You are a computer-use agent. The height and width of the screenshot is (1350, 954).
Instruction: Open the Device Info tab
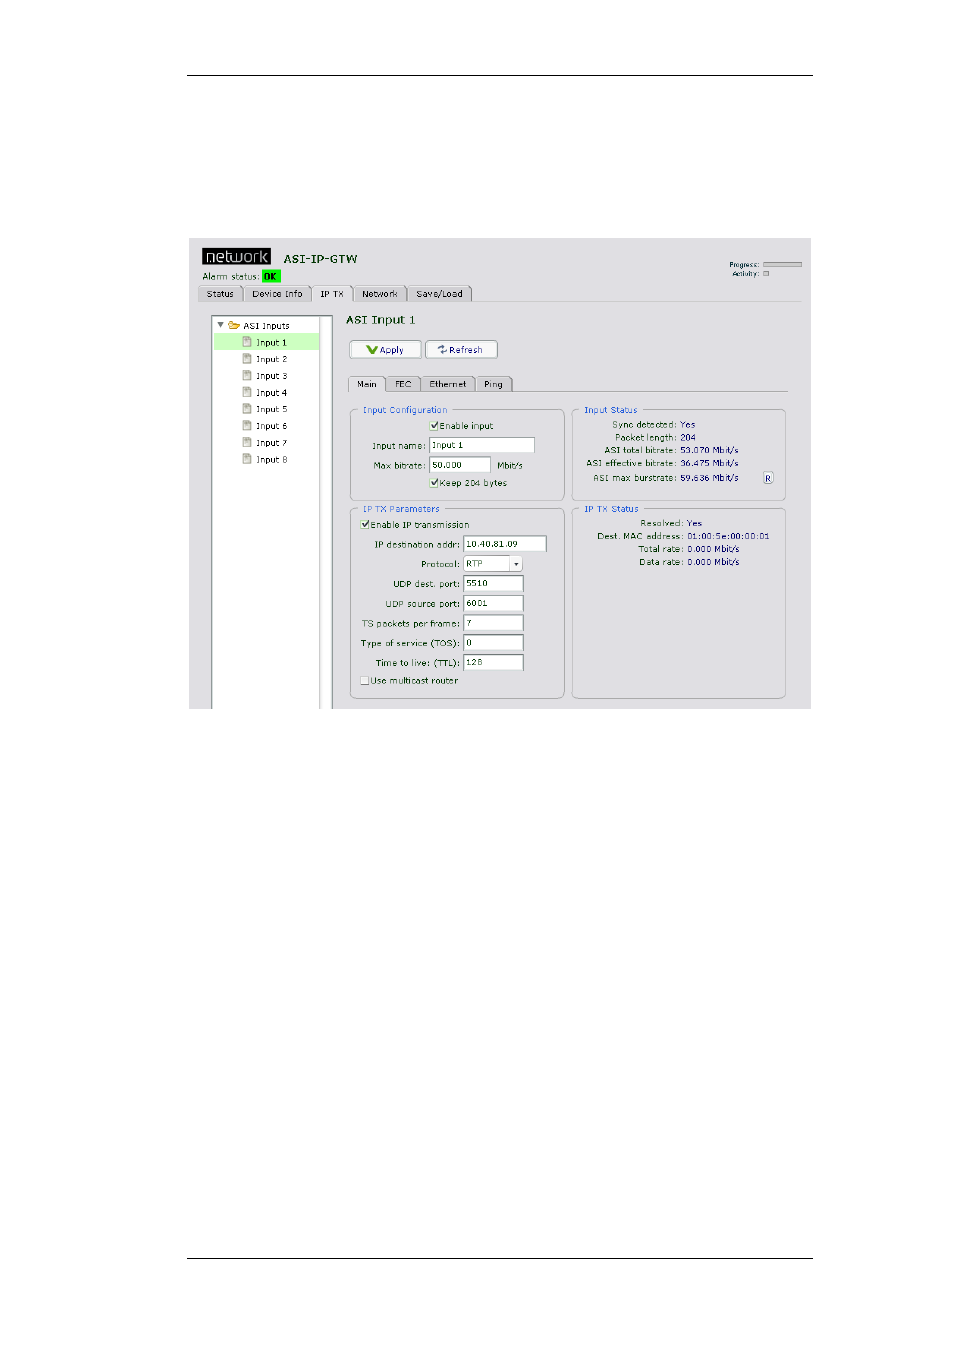click(x=277, y=294)
